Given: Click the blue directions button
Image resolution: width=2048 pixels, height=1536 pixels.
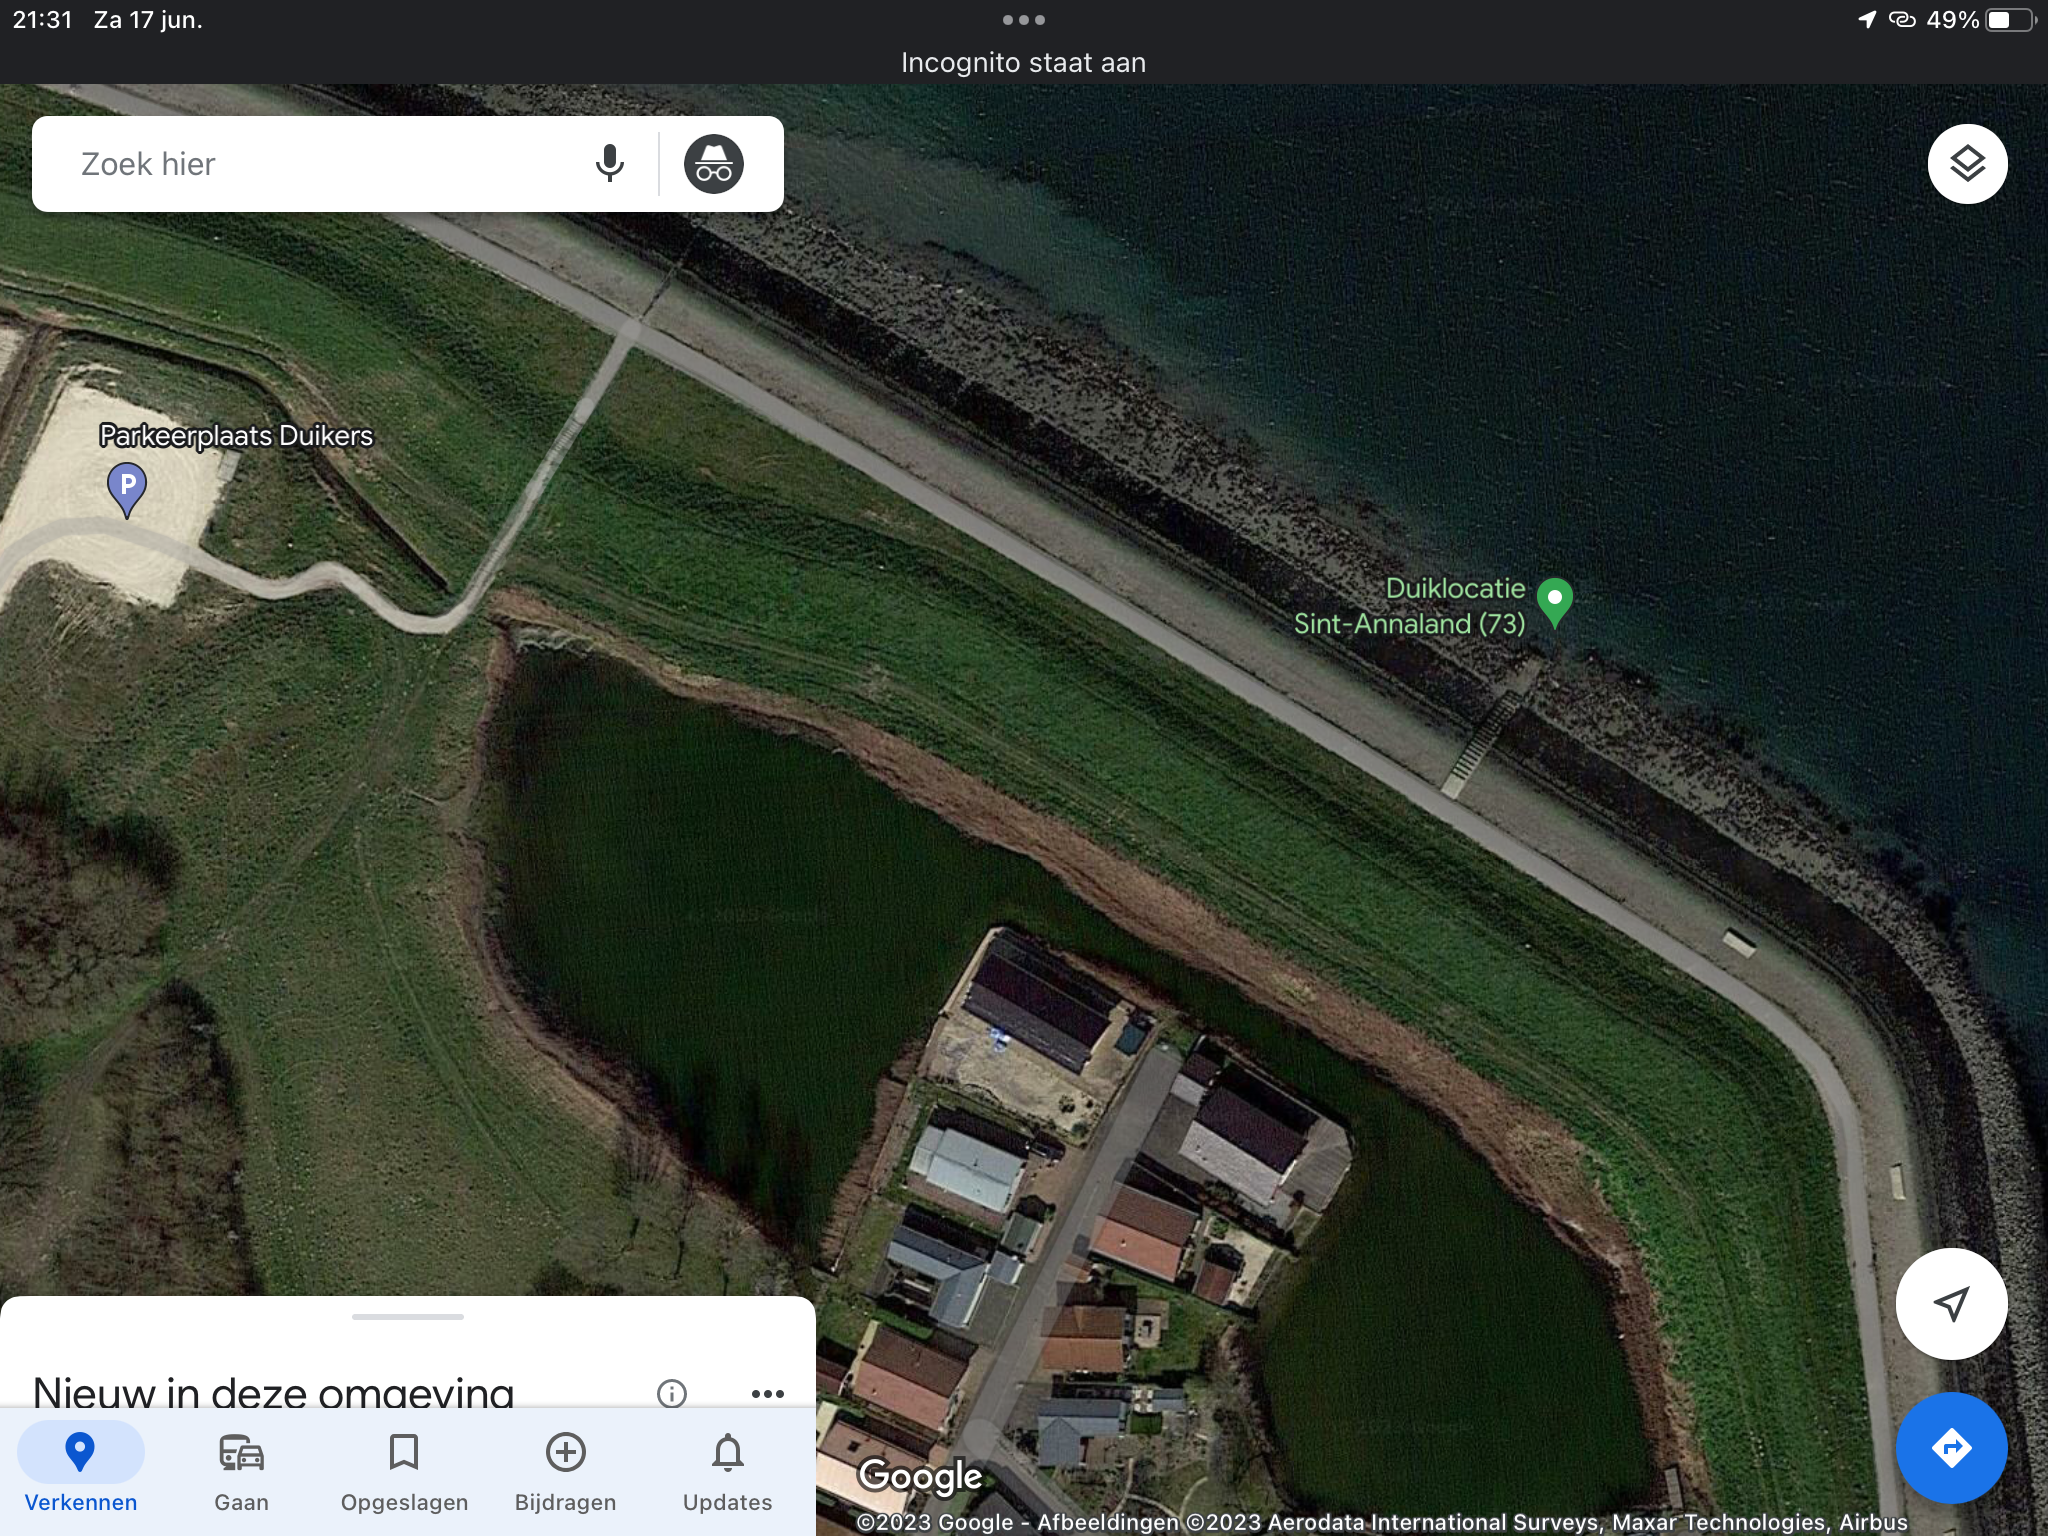Looking at the screenshot, I should (x=1951, y=1447).
